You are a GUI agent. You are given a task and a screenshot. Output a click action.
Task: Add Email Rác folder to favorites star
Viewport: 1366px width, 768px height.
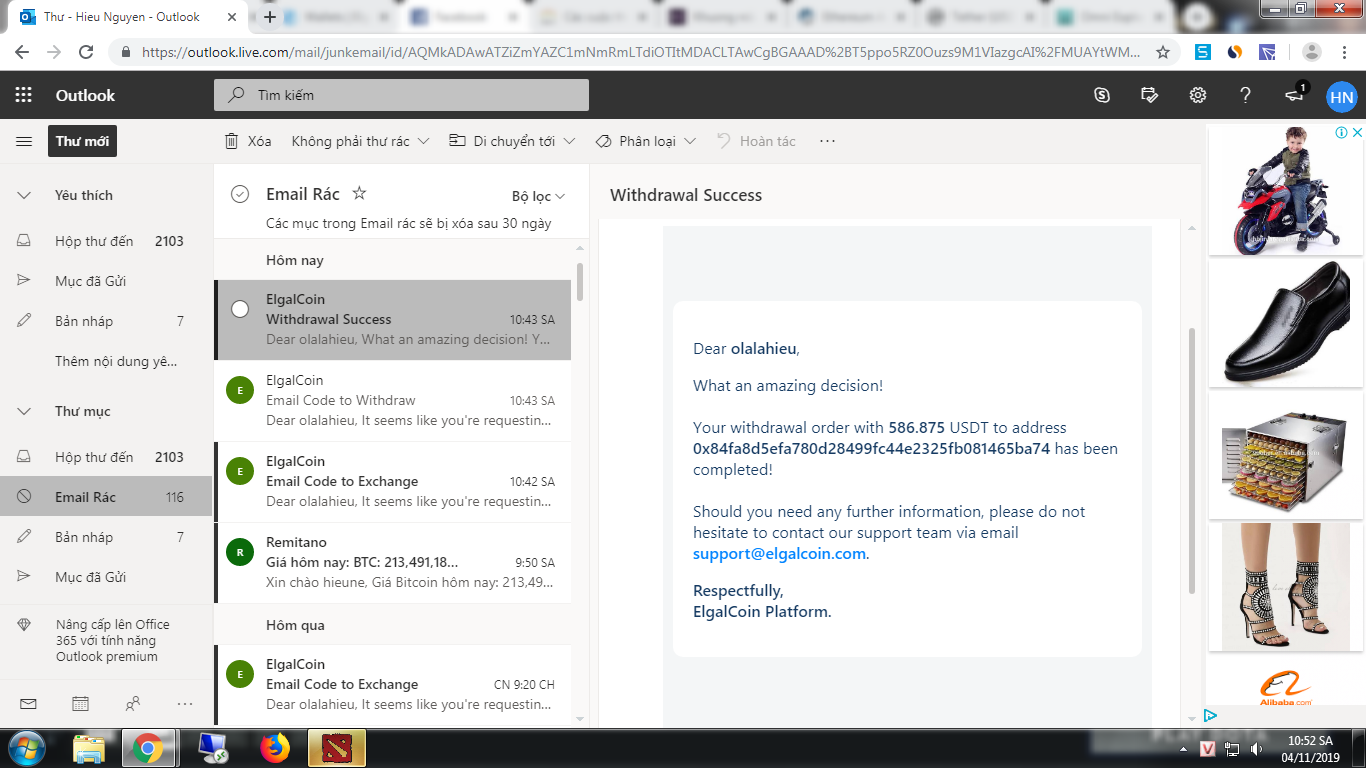click(x=360, y=193)
